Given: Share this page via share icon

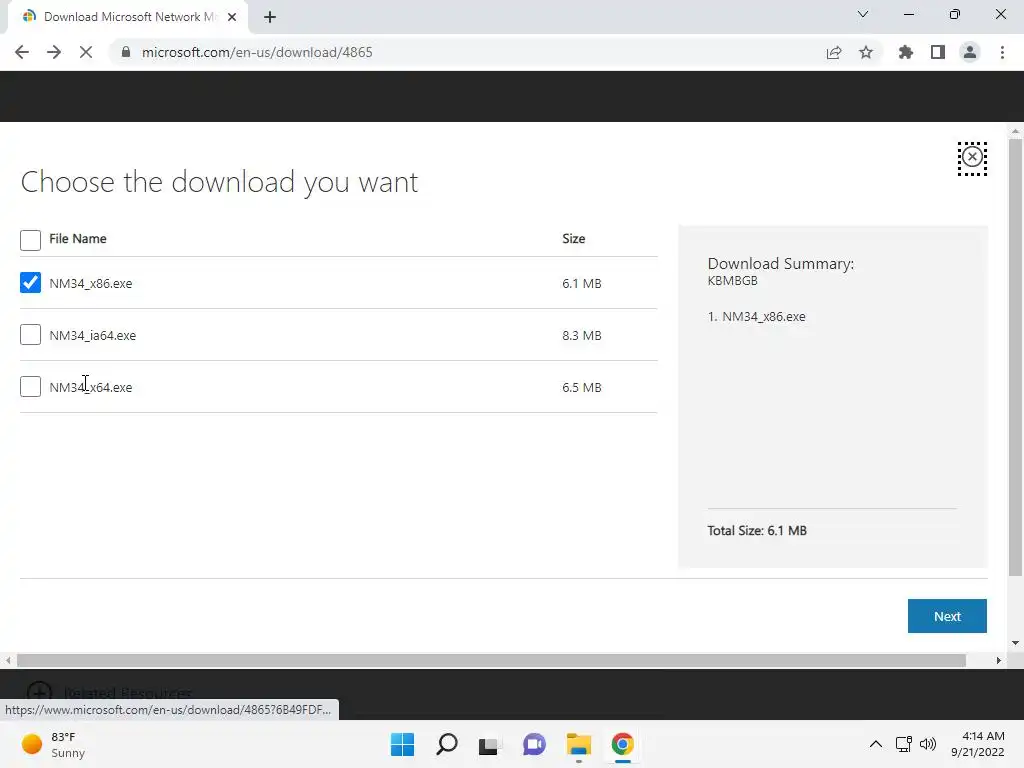Looking at the screenshot, I should pos(834,52).
